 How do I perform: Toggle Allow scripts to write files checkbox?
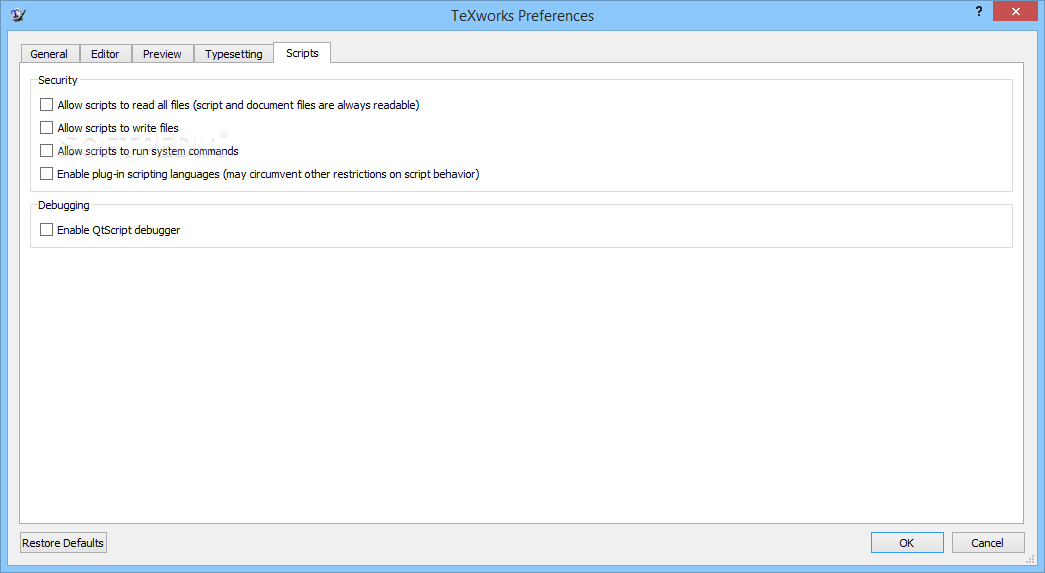(46, 127)
